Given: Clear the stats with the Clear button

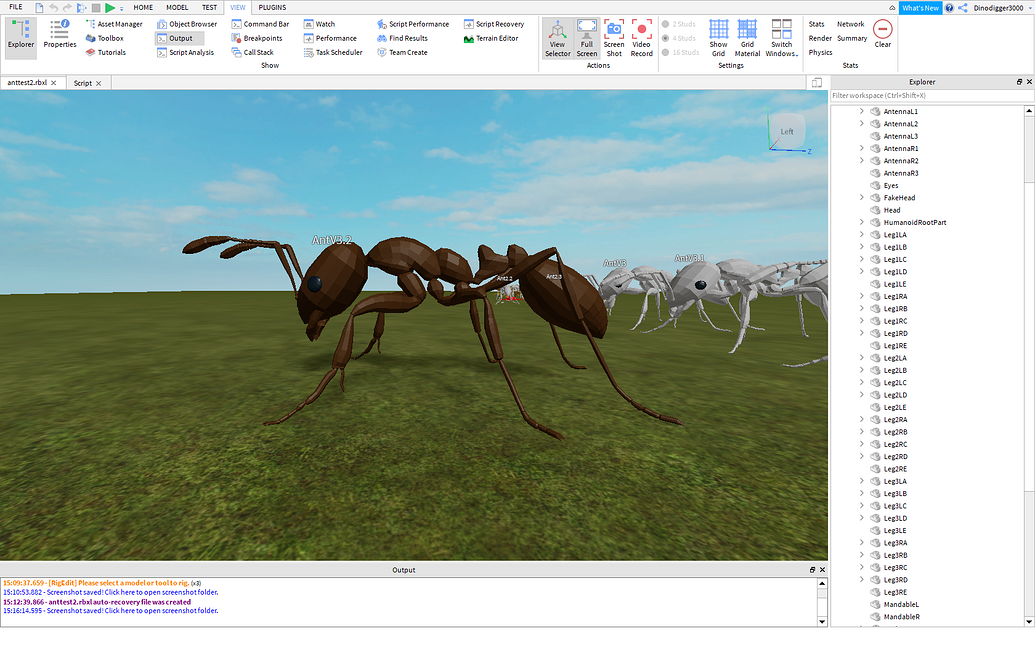Looking at the screenshot, I should pyautogui.click(x=882, y=31).
